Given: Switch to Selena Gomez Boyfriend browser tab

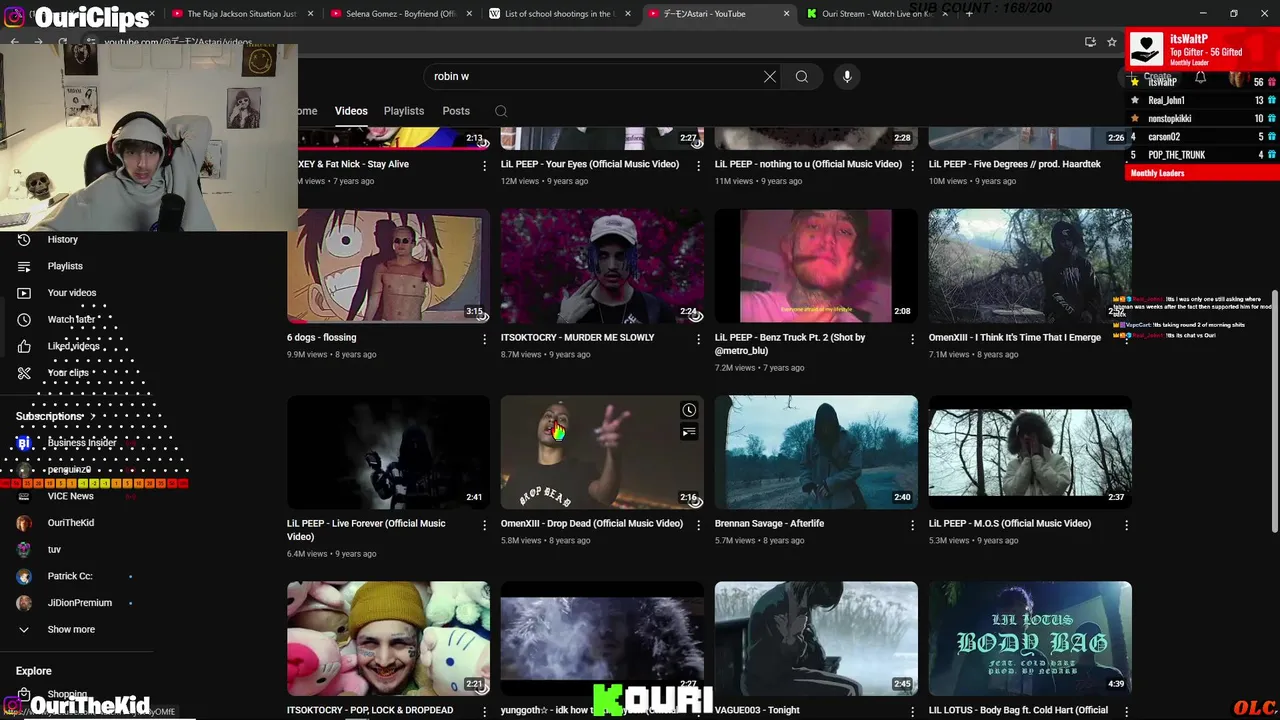Looking at the screenshot, I should point(400,14).
